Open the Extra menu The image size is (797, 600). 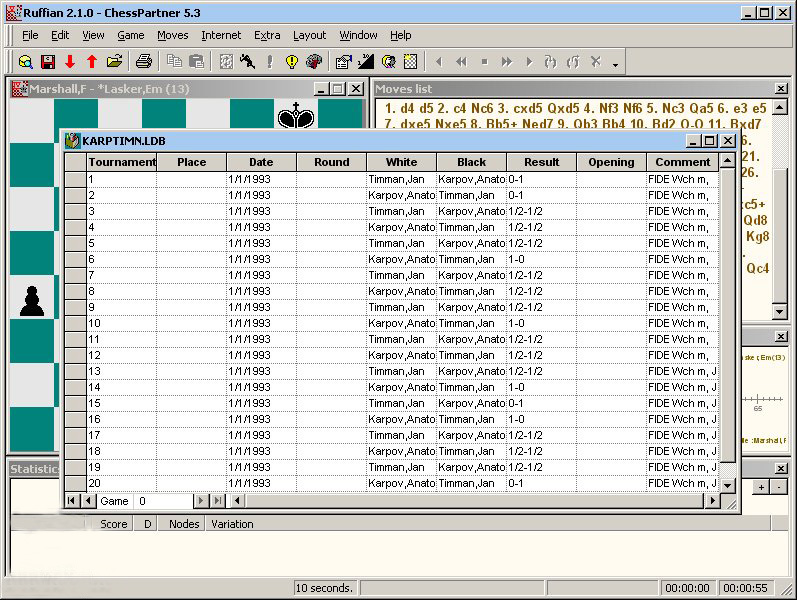[267, 35]
